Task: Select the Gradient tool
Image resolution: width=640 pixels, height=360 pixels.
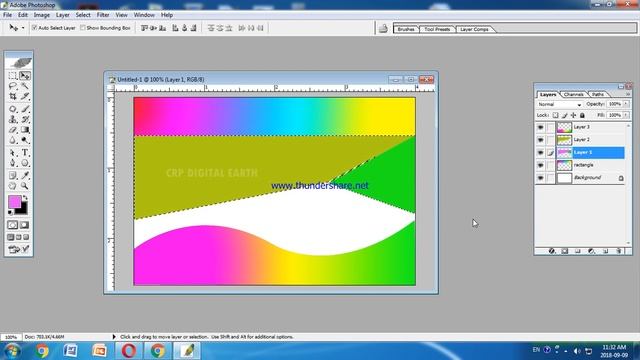Action: click(25, 130)
